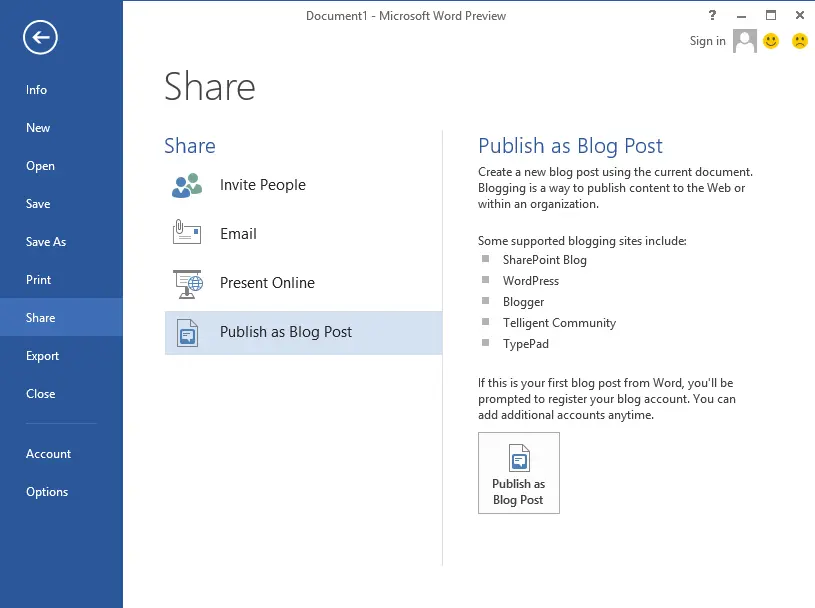Click the Invite People icon

tap(187, 186)
